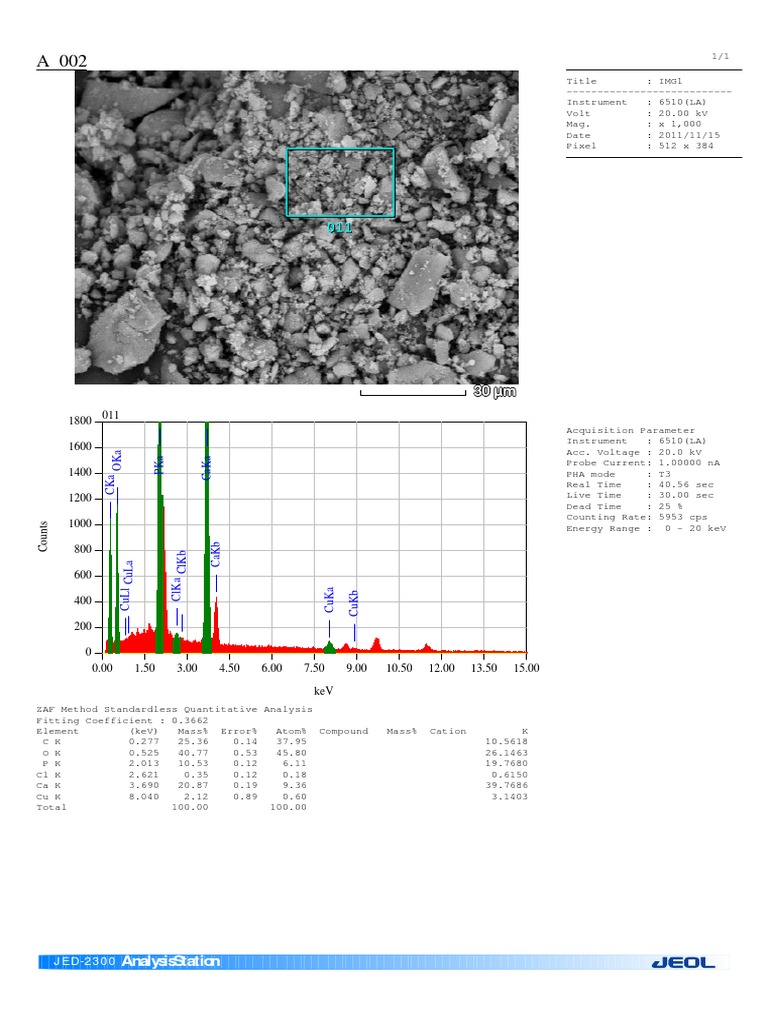This screenshot has height=1024, width=768.
Task: Click the 011 spectrum title above chart
Action: click(110, 415)
